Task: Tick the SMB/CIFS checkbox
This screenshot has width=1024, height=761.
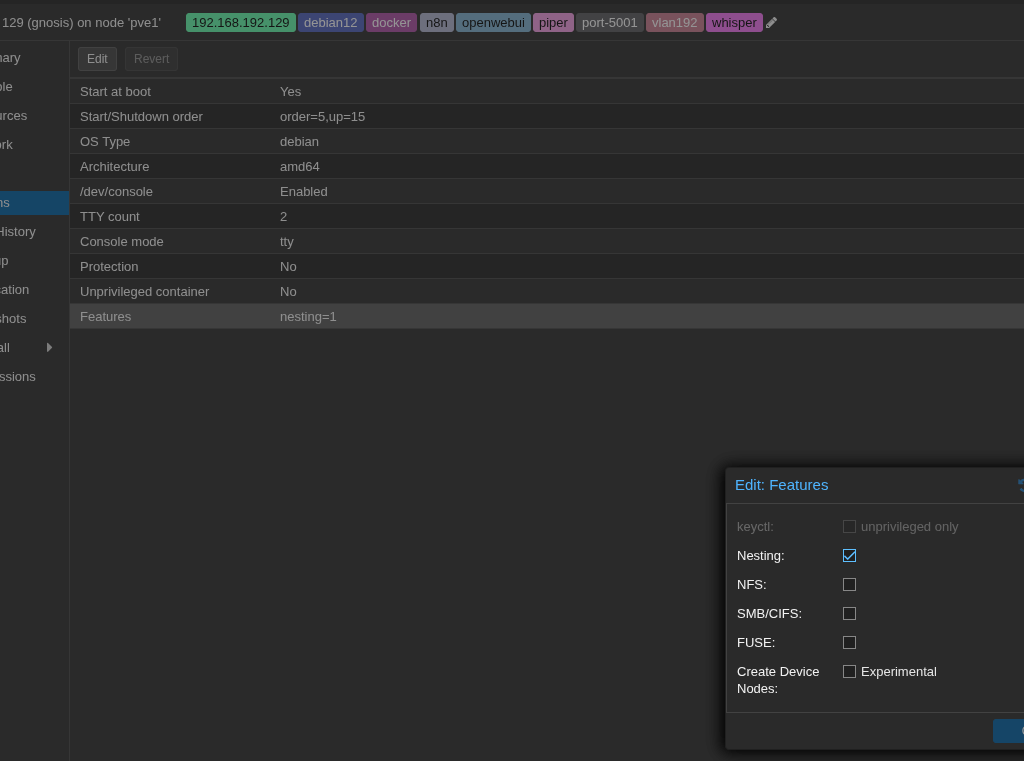Action: pos(849,613)
